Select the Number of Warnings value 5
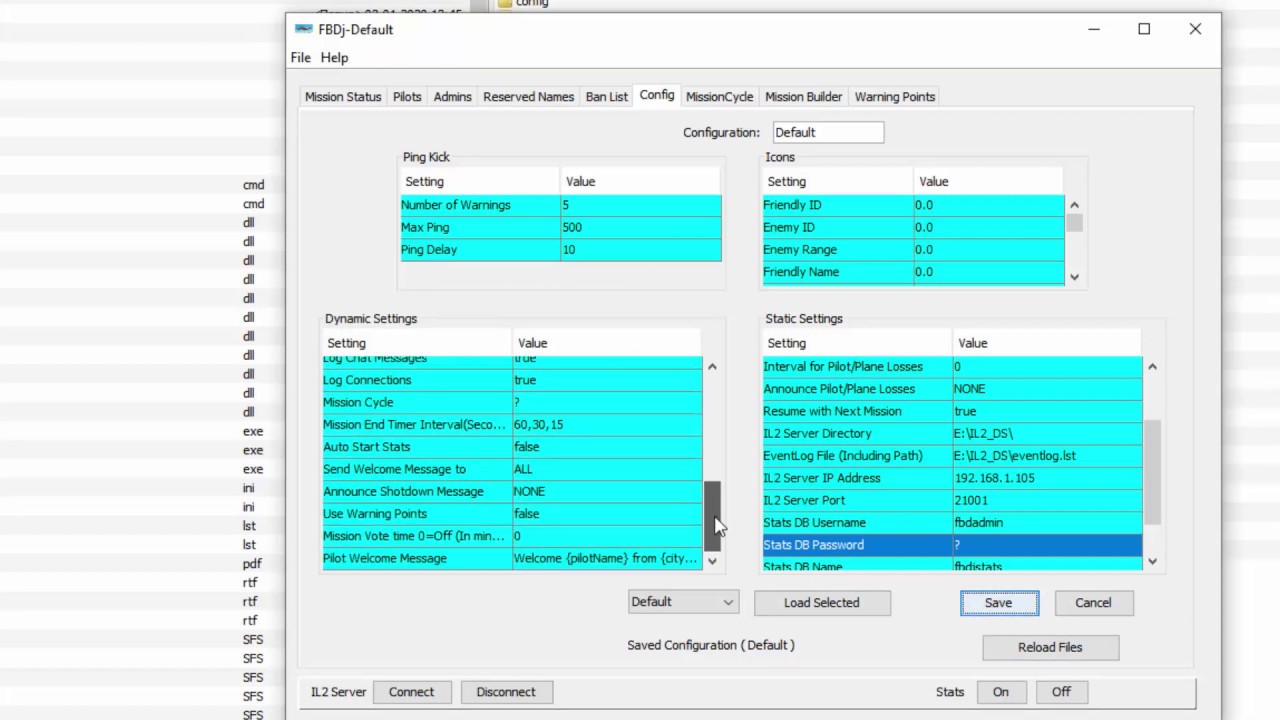The height and width of the screenshot is (720, 1280). click(x=641, y=205)
